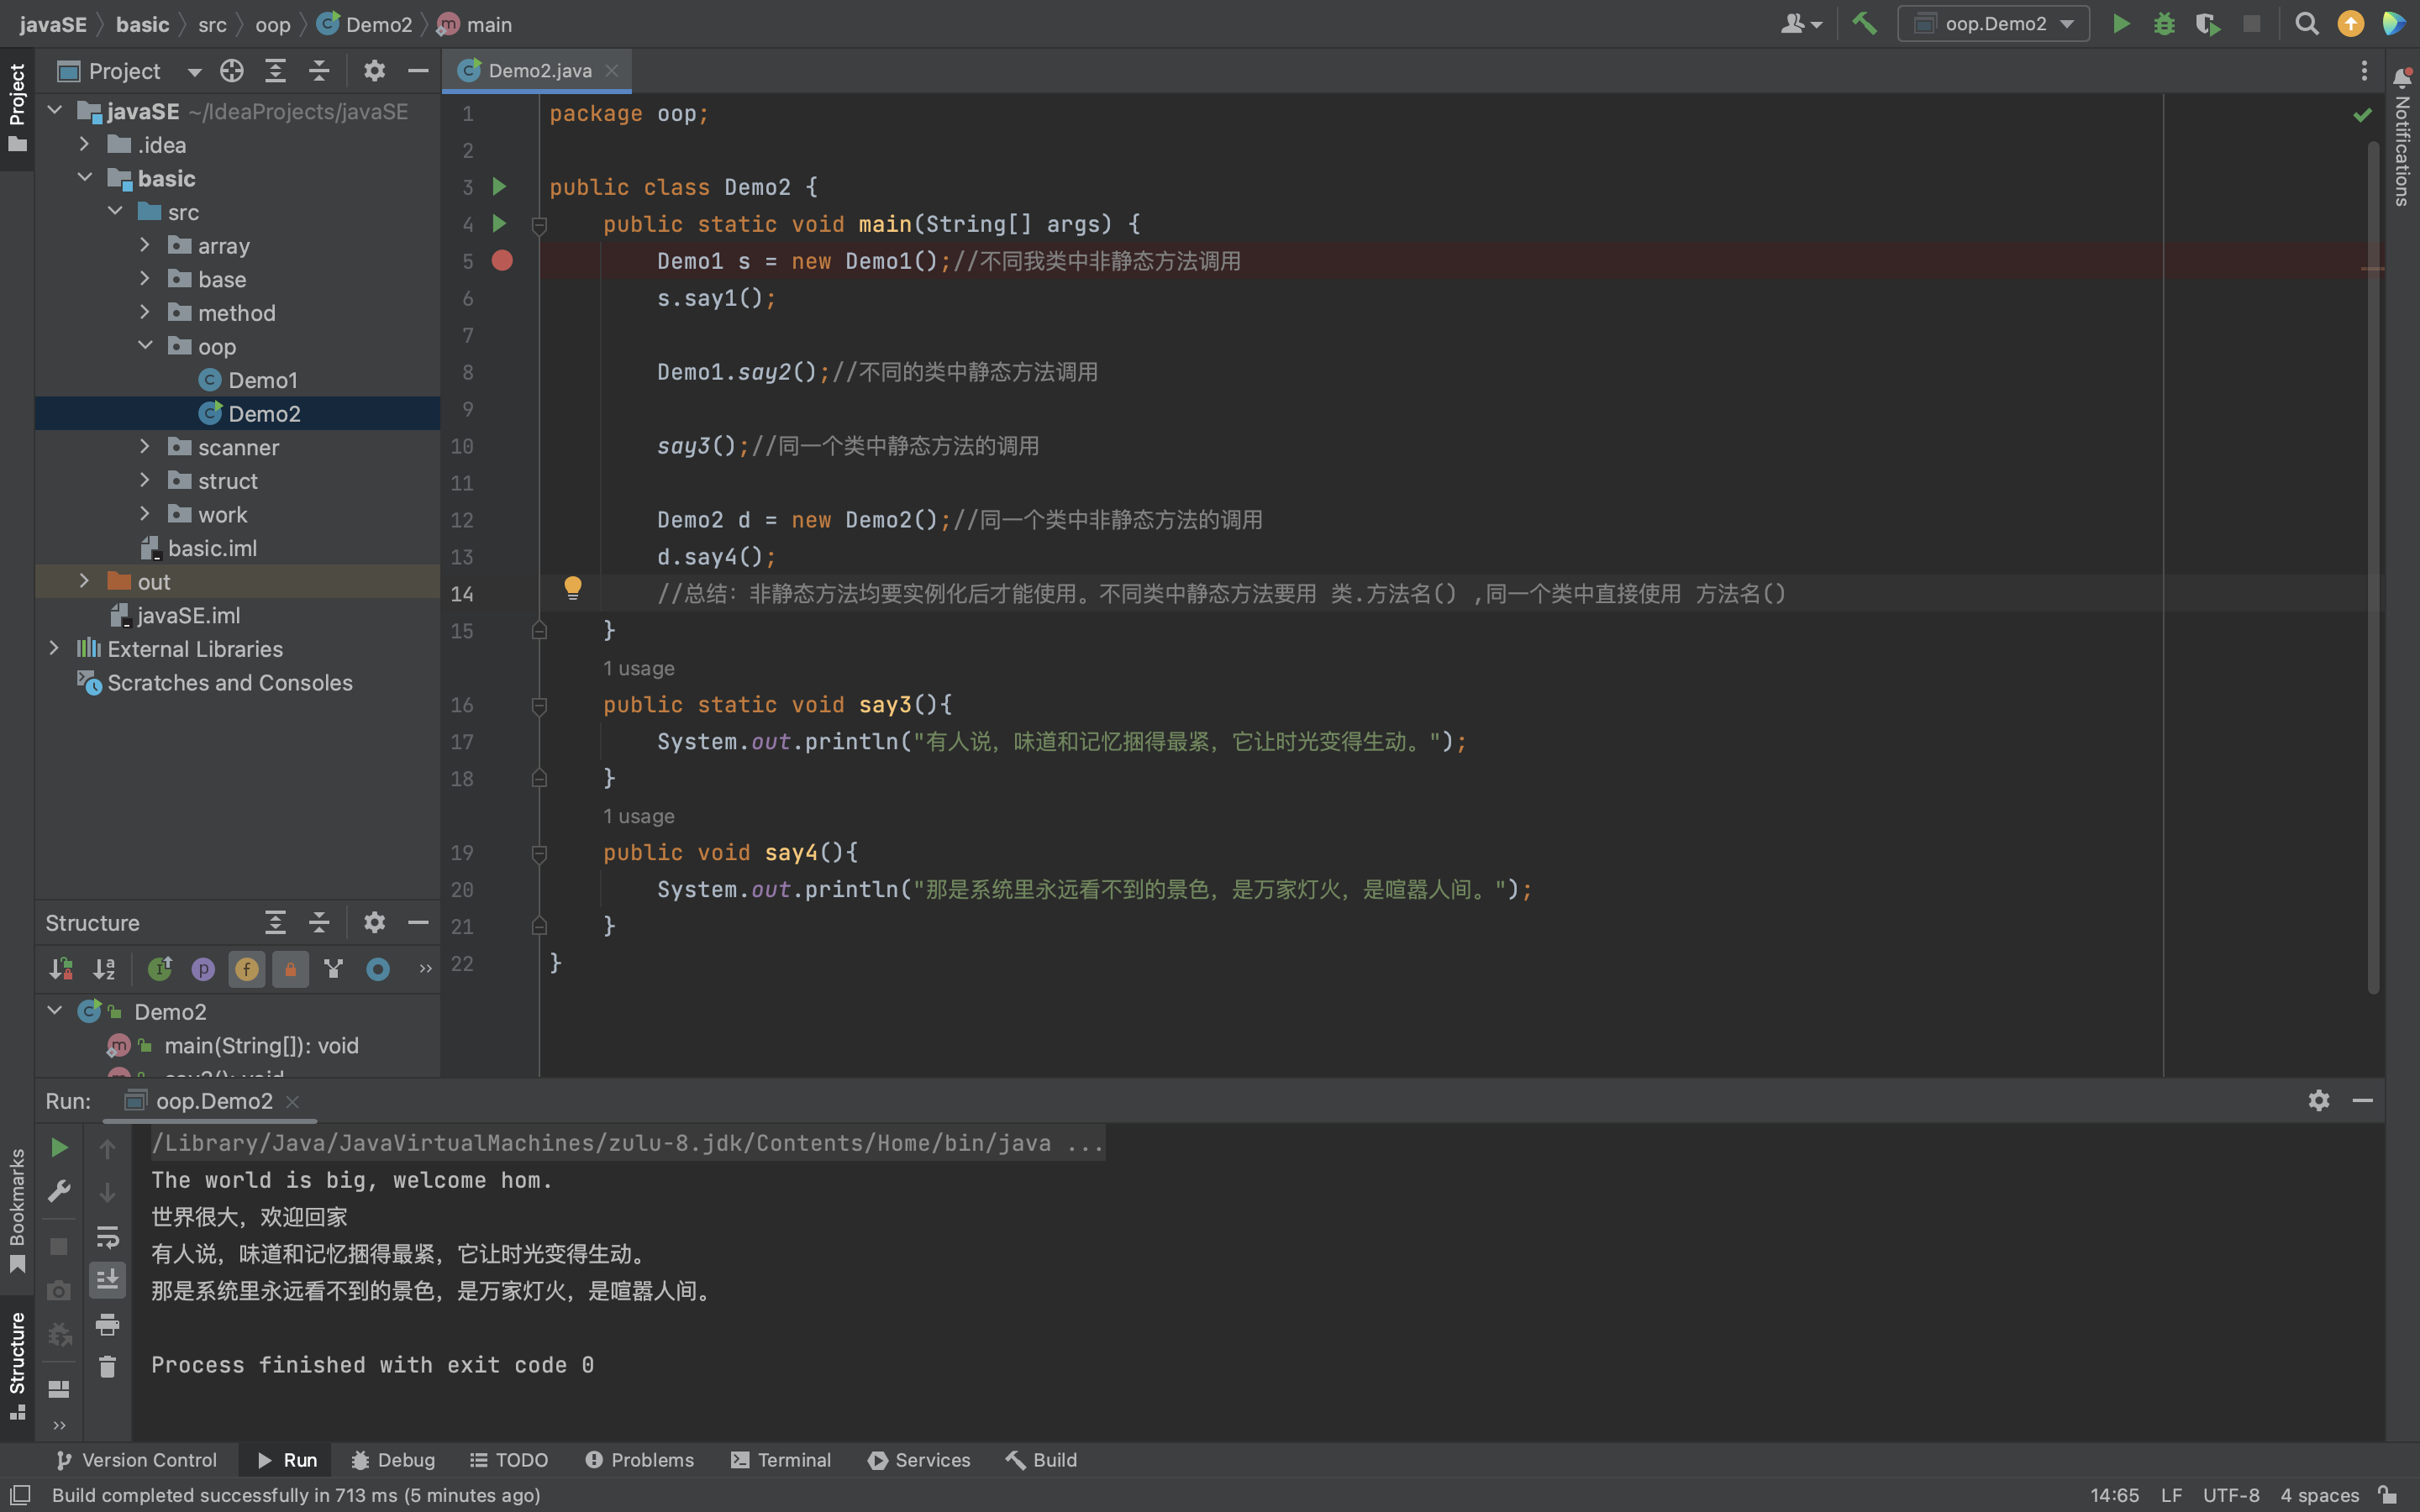
Task: Select opened file locate target icon
Action: [x=232, y=71]
